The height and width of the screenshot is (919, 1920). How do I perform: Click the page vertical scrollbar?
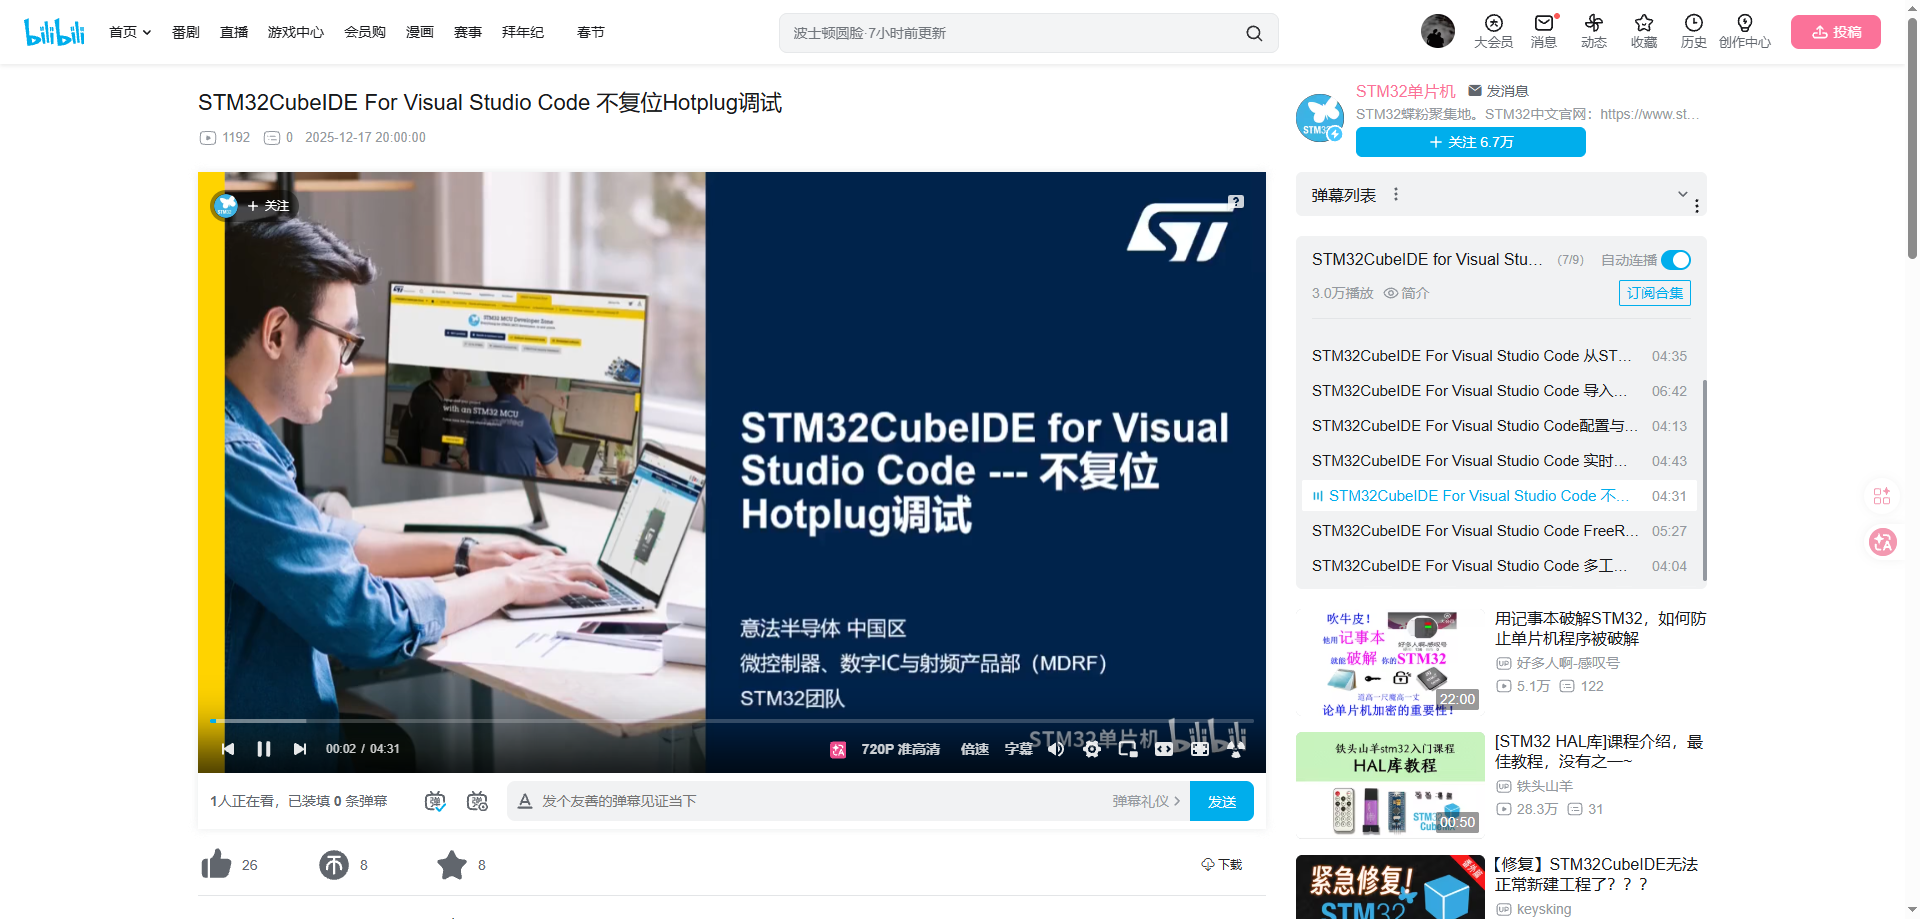click(1913, 140)
